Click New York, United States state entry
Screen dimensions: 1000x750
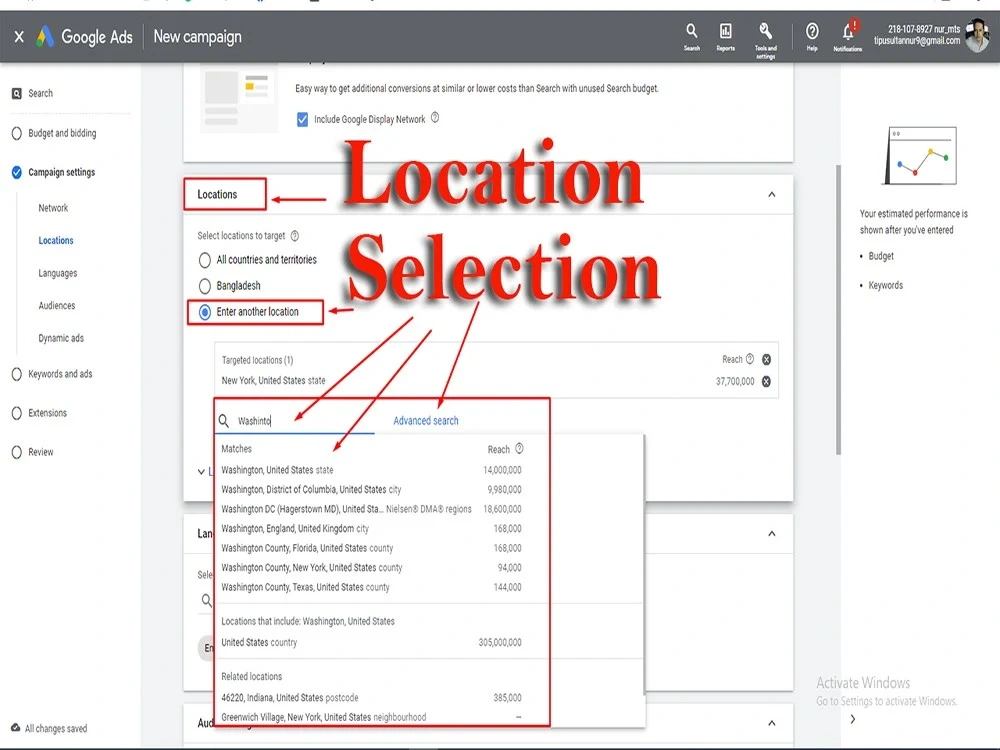click(x=274, y=381)
